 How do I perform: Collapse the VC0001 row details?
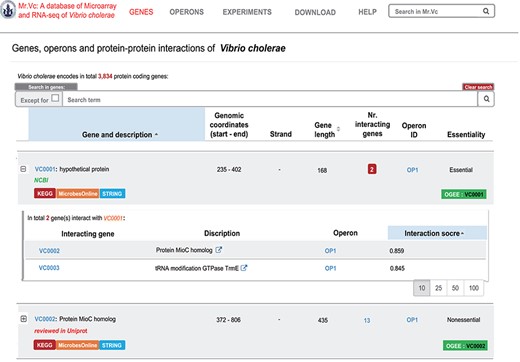click(x=23, y=169)
